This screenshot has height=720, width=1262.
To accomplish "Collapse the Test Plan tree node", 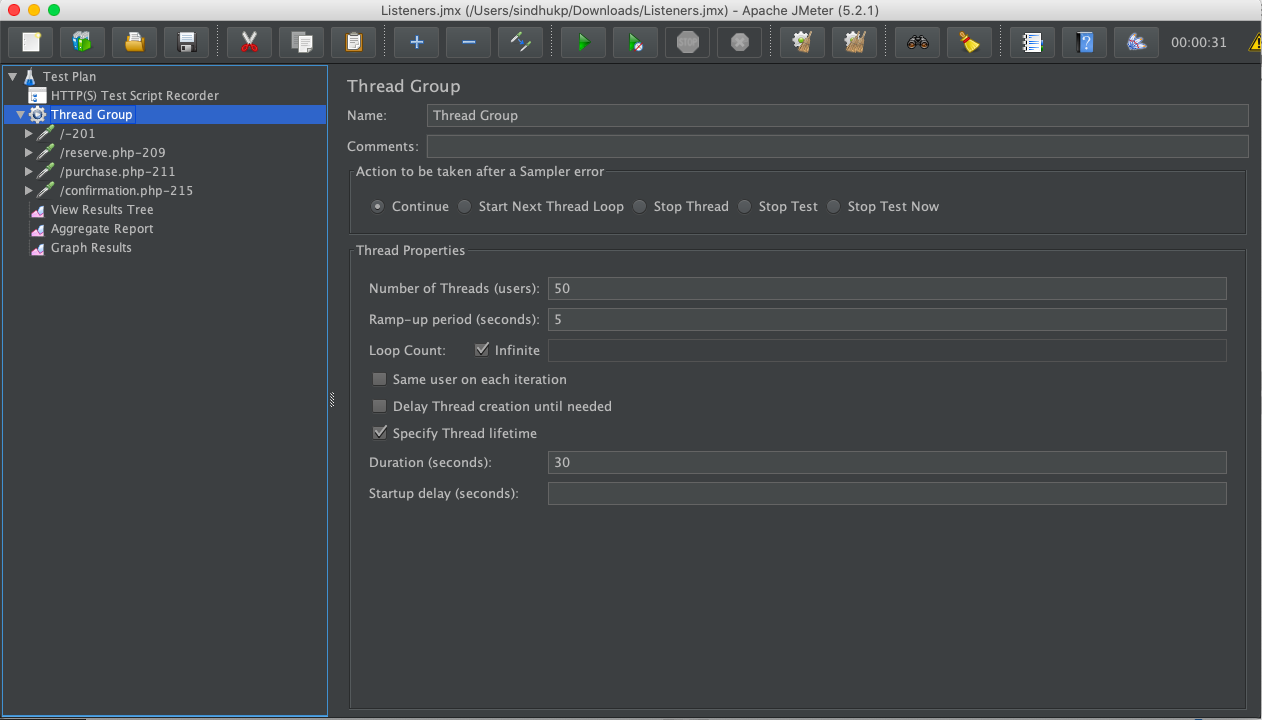I will 12,76.
